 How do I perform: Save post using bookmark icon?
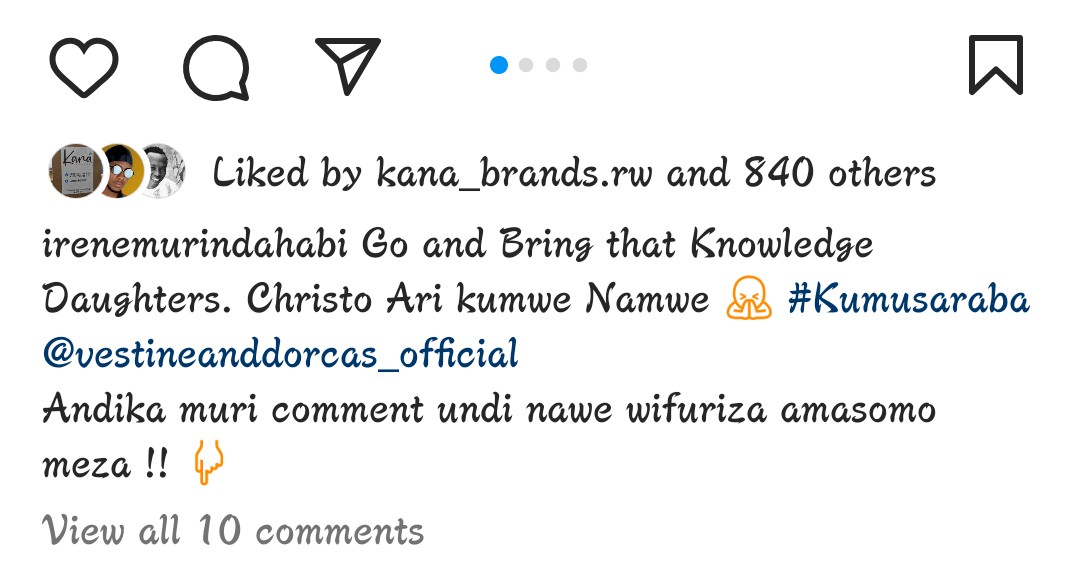coord(995,65)
